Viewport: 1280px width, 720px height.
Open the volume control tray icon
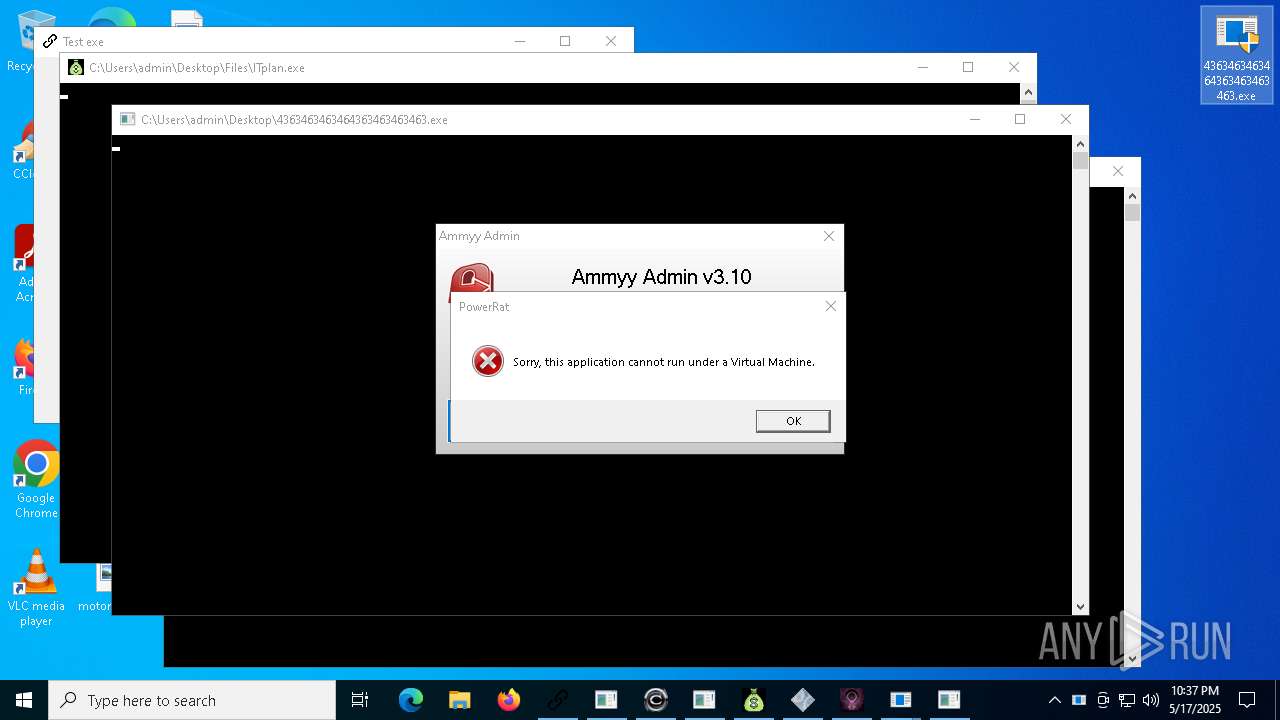pos(1151,700)
